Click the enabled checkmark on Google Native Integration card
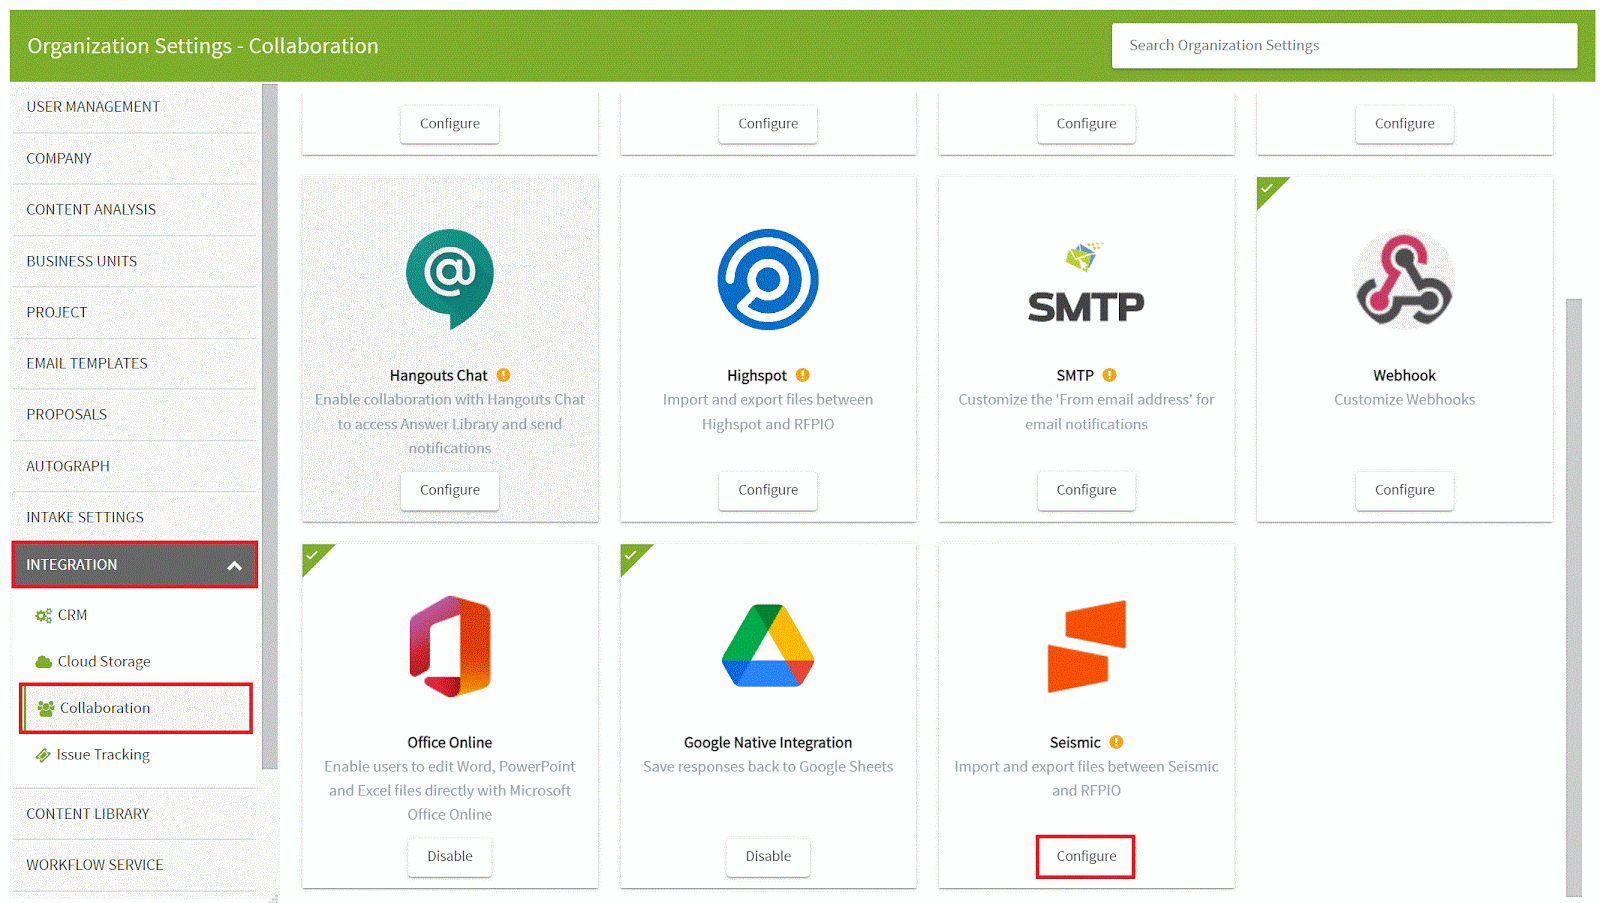The width and height of the screenshot is (1600, 903). click(x=630, y=555)
